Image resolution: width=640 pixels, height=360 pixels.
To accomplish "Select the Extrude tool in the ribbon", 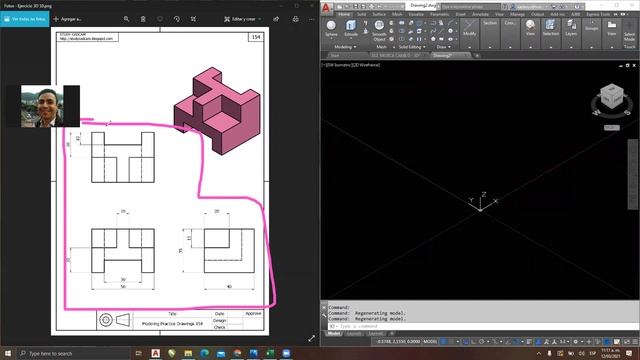I will coord(351,29).
